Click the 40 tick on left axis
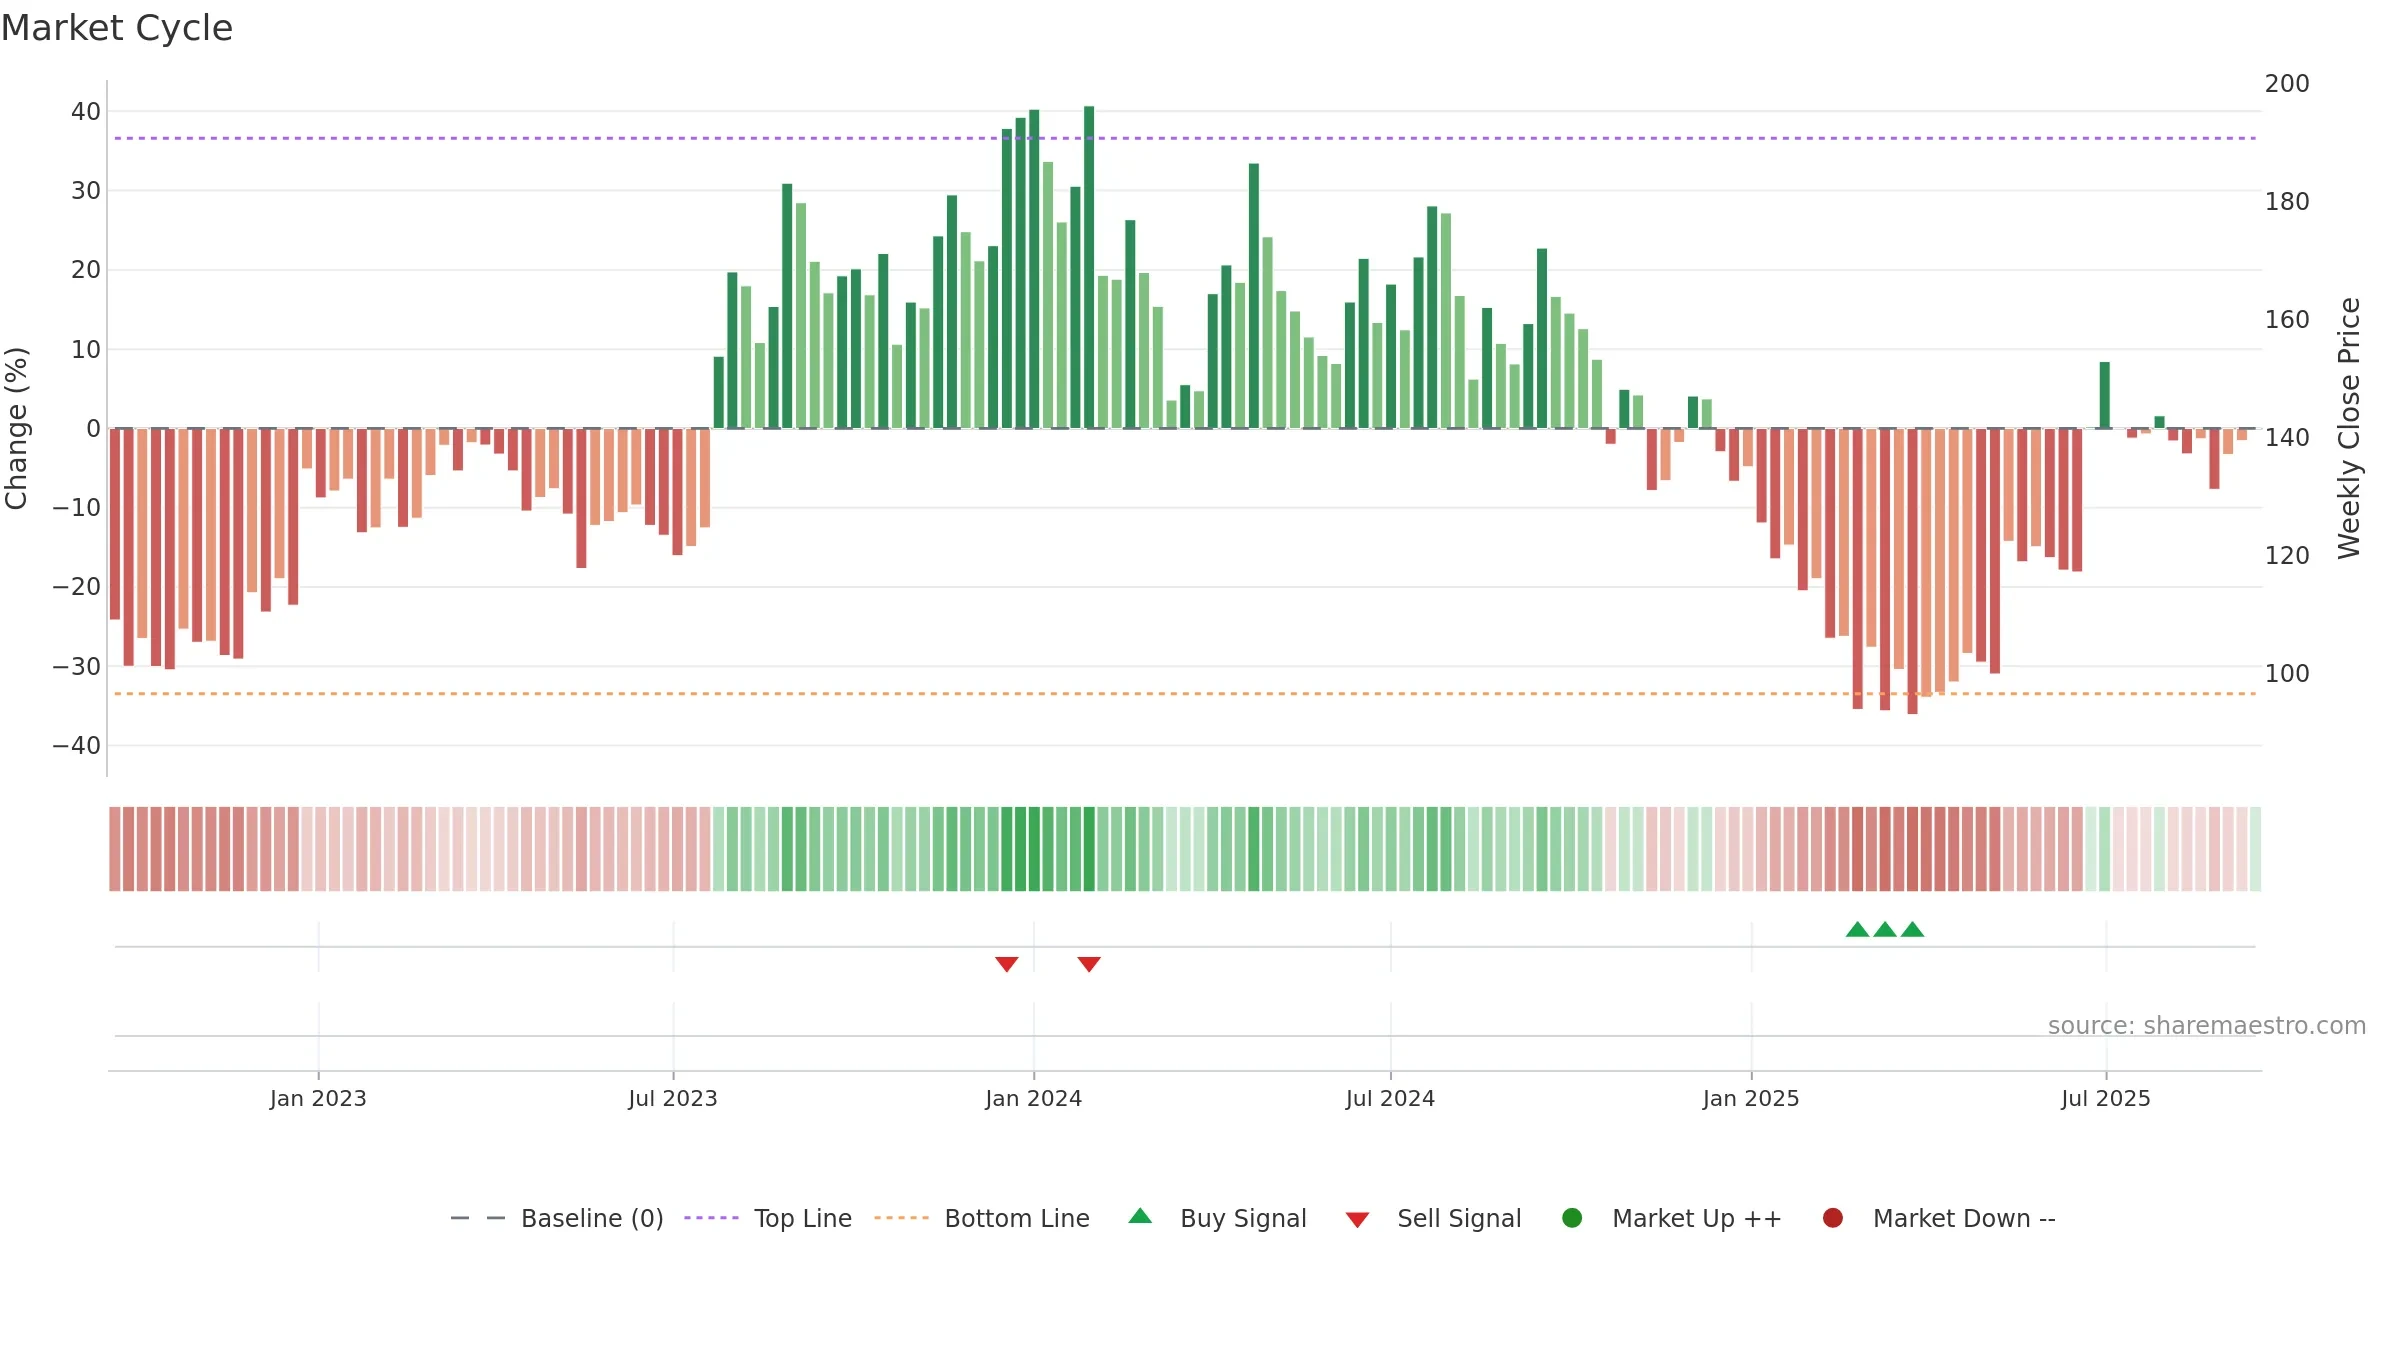 86,112
